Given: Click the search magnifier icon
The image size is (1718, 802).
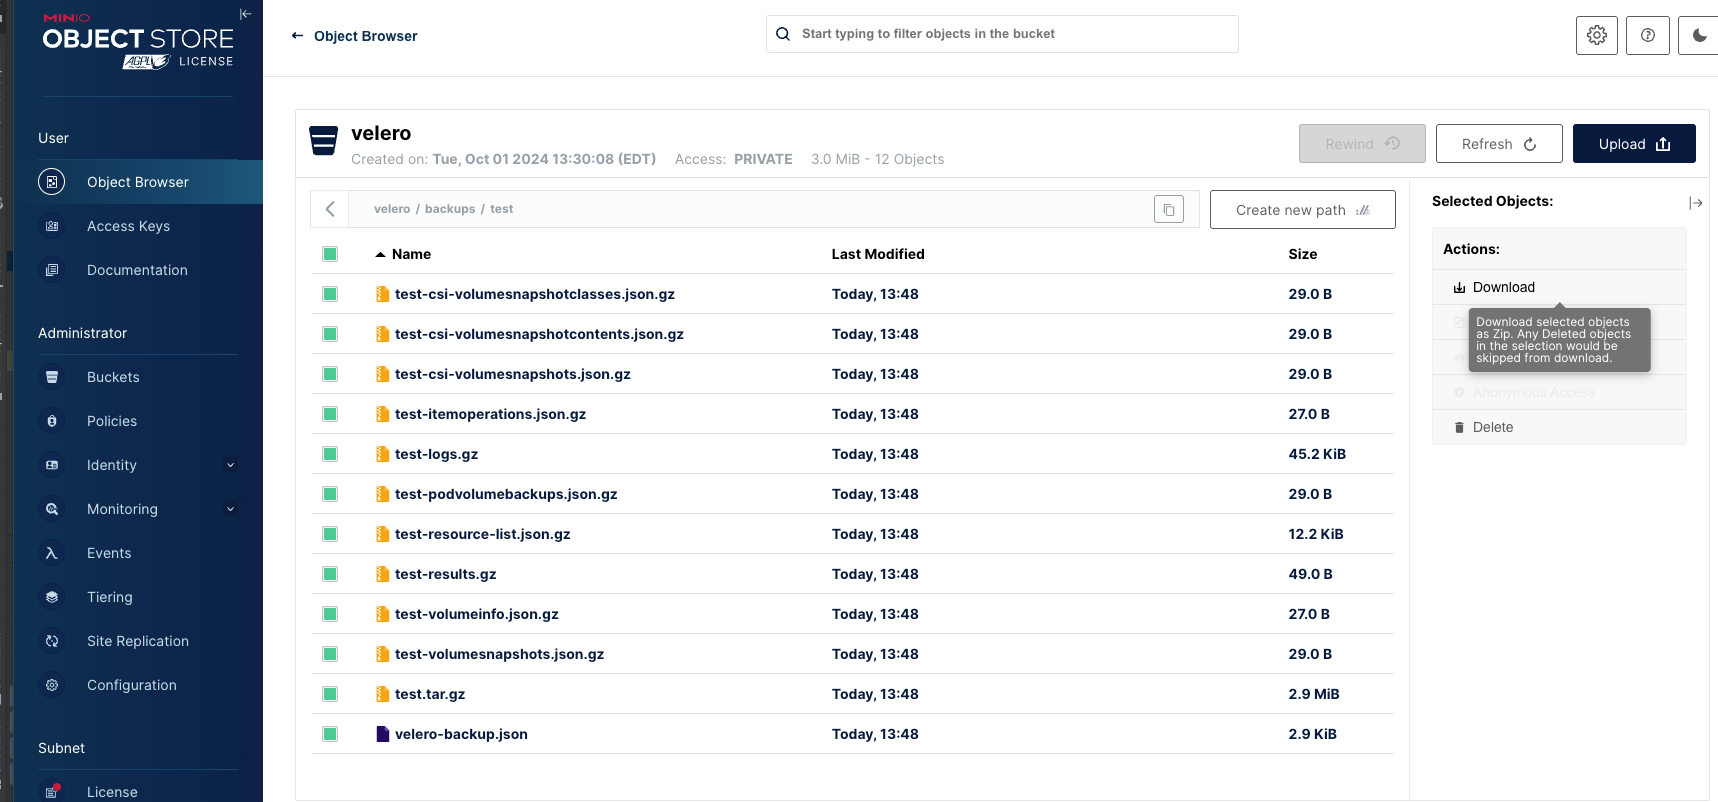Looking at the screenshot, I should pos(783,34).
